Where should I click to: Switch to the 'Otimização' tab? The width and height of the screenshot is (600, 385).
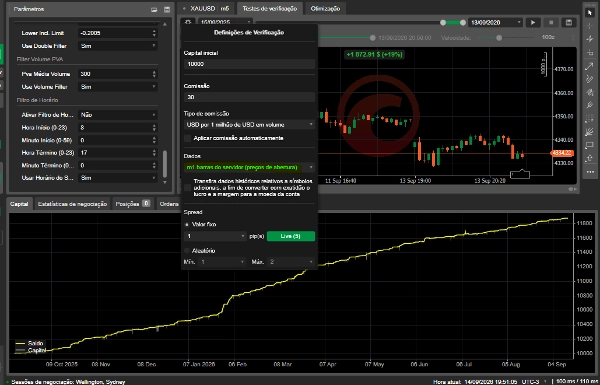[x=325, y=8]
